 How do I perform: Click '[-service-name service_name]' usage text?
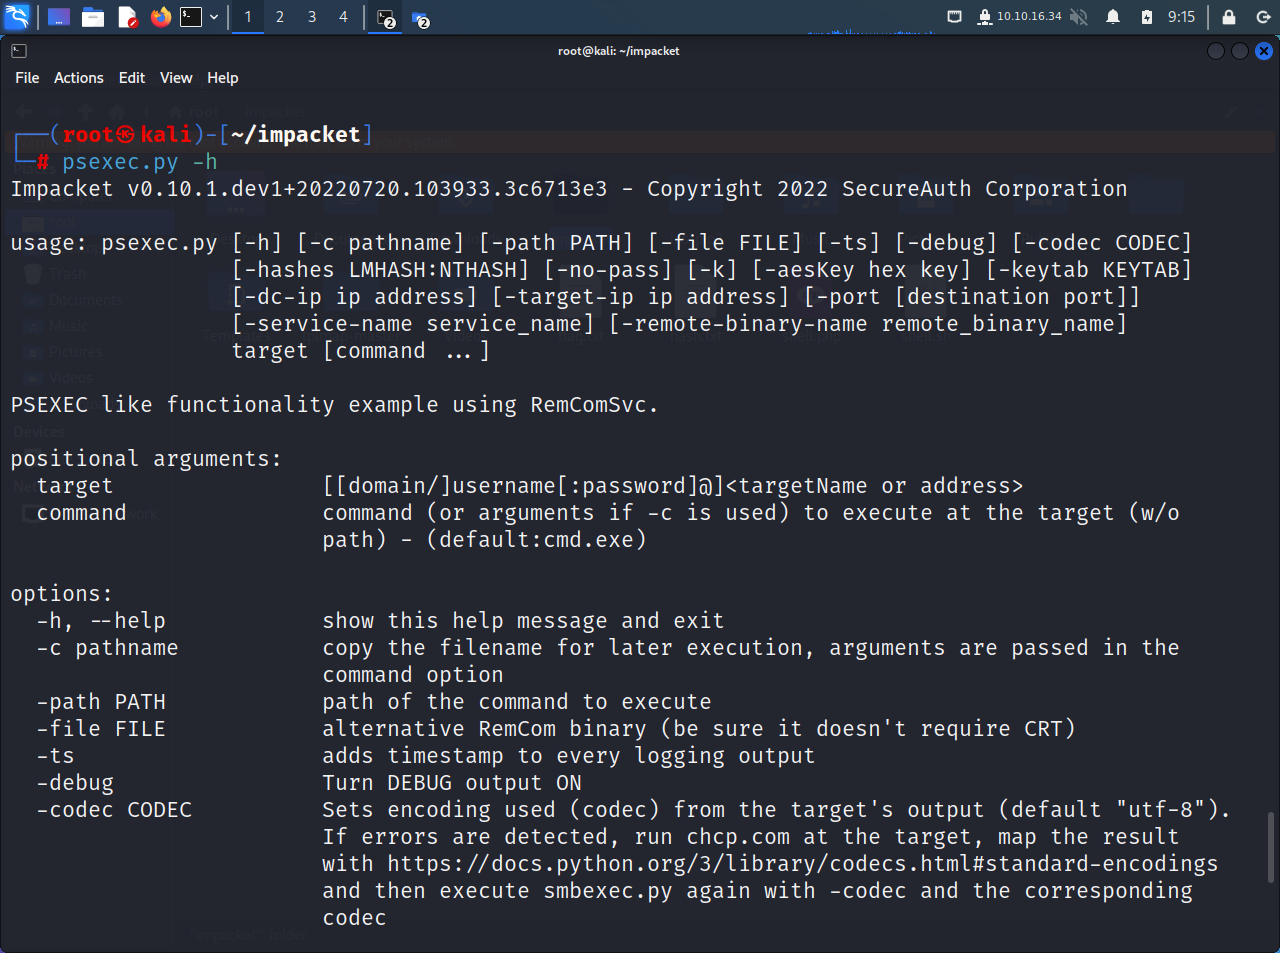tap(413, 324)
